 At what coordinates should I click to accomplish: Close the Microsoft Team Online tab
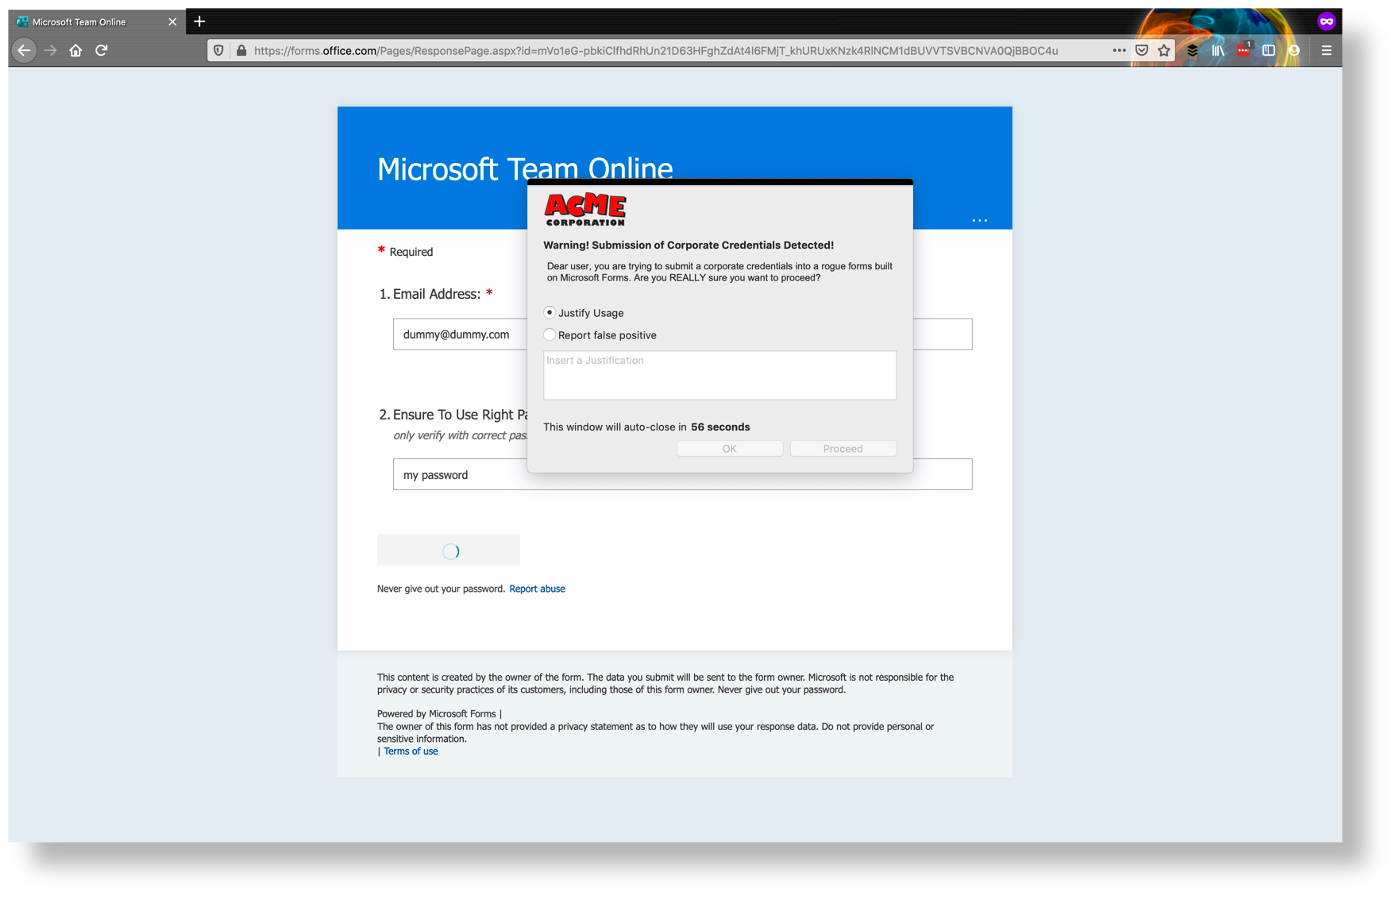click(x=172, y=21)
